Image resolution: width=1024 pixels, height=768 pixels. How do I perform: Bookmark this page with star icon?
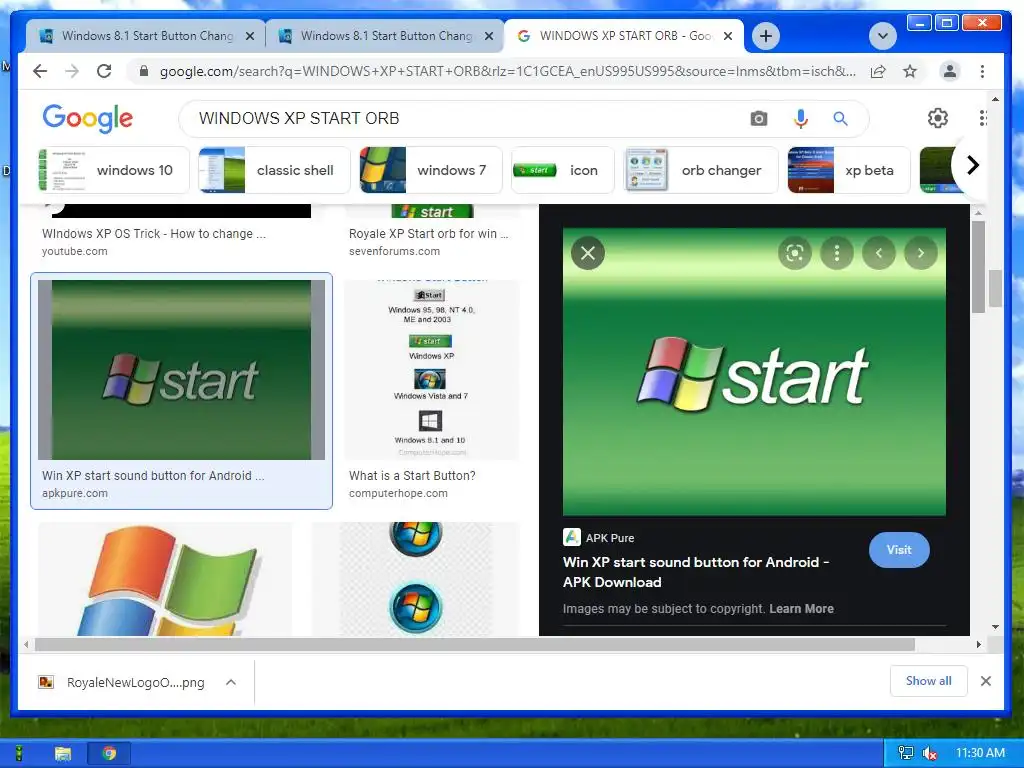click(x=910, y=71)
